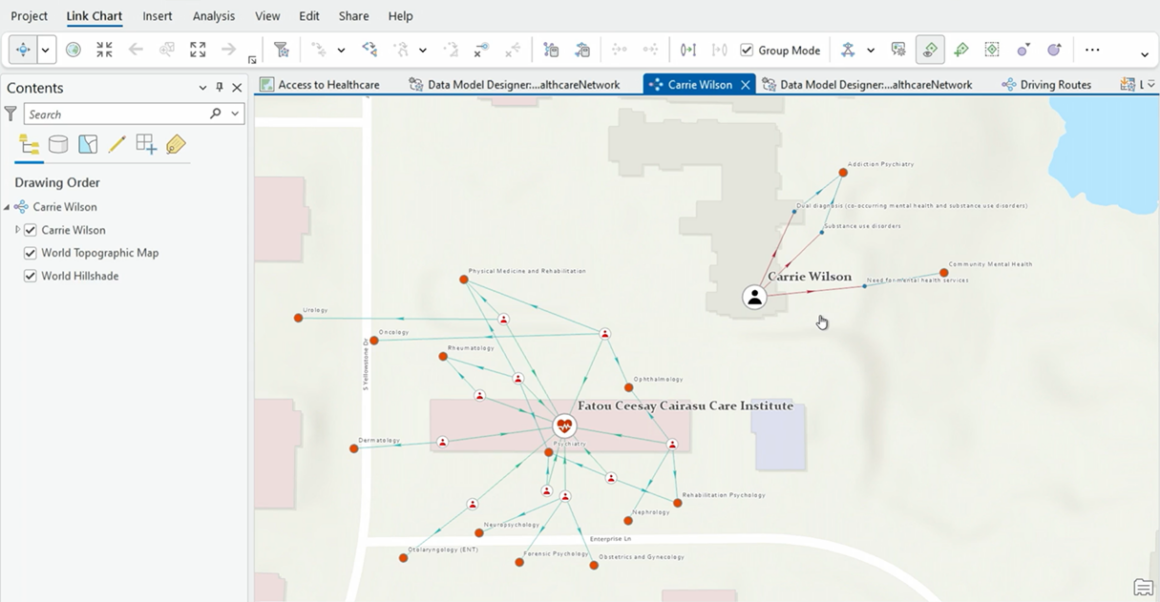Click the green arrow between brackets icon
The height and width of the screenshot is (602, 1160).
point(688,50)
